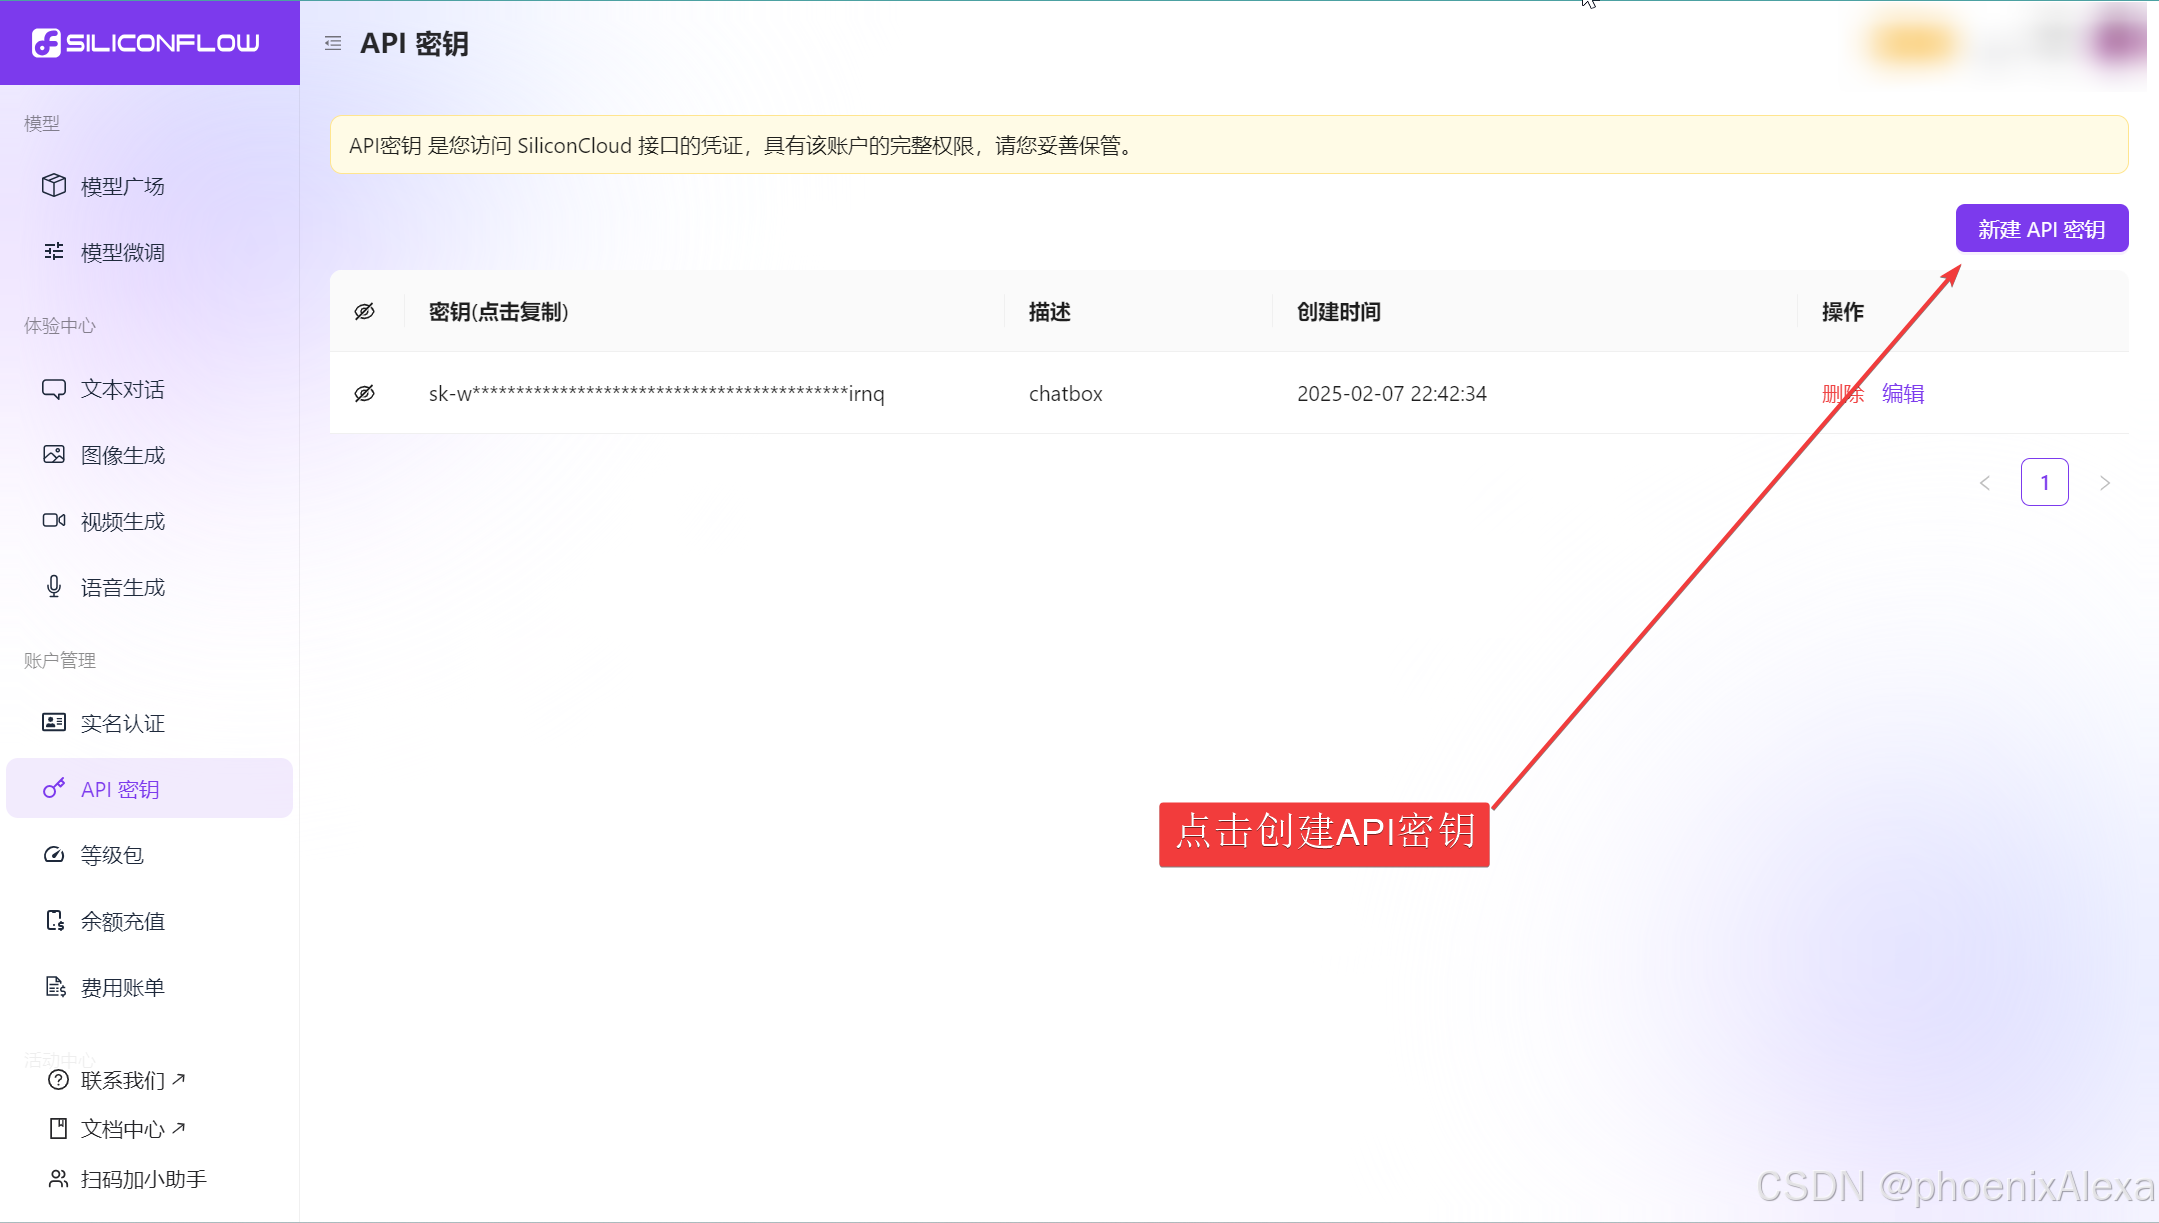Screen dimensions: 2159x1223
Task: Open the 余额充值 menu item
Action: (122, 921)
